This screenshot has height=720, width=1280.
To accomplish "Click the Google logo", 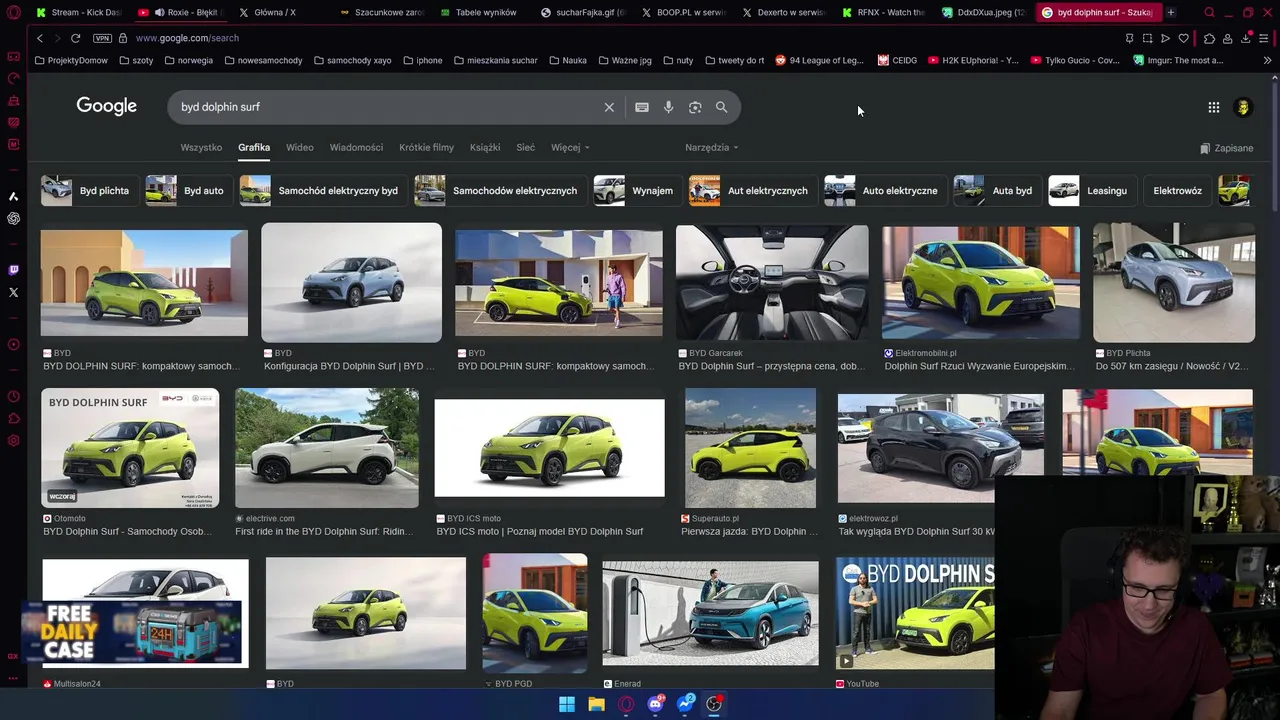I will (106, 106).
